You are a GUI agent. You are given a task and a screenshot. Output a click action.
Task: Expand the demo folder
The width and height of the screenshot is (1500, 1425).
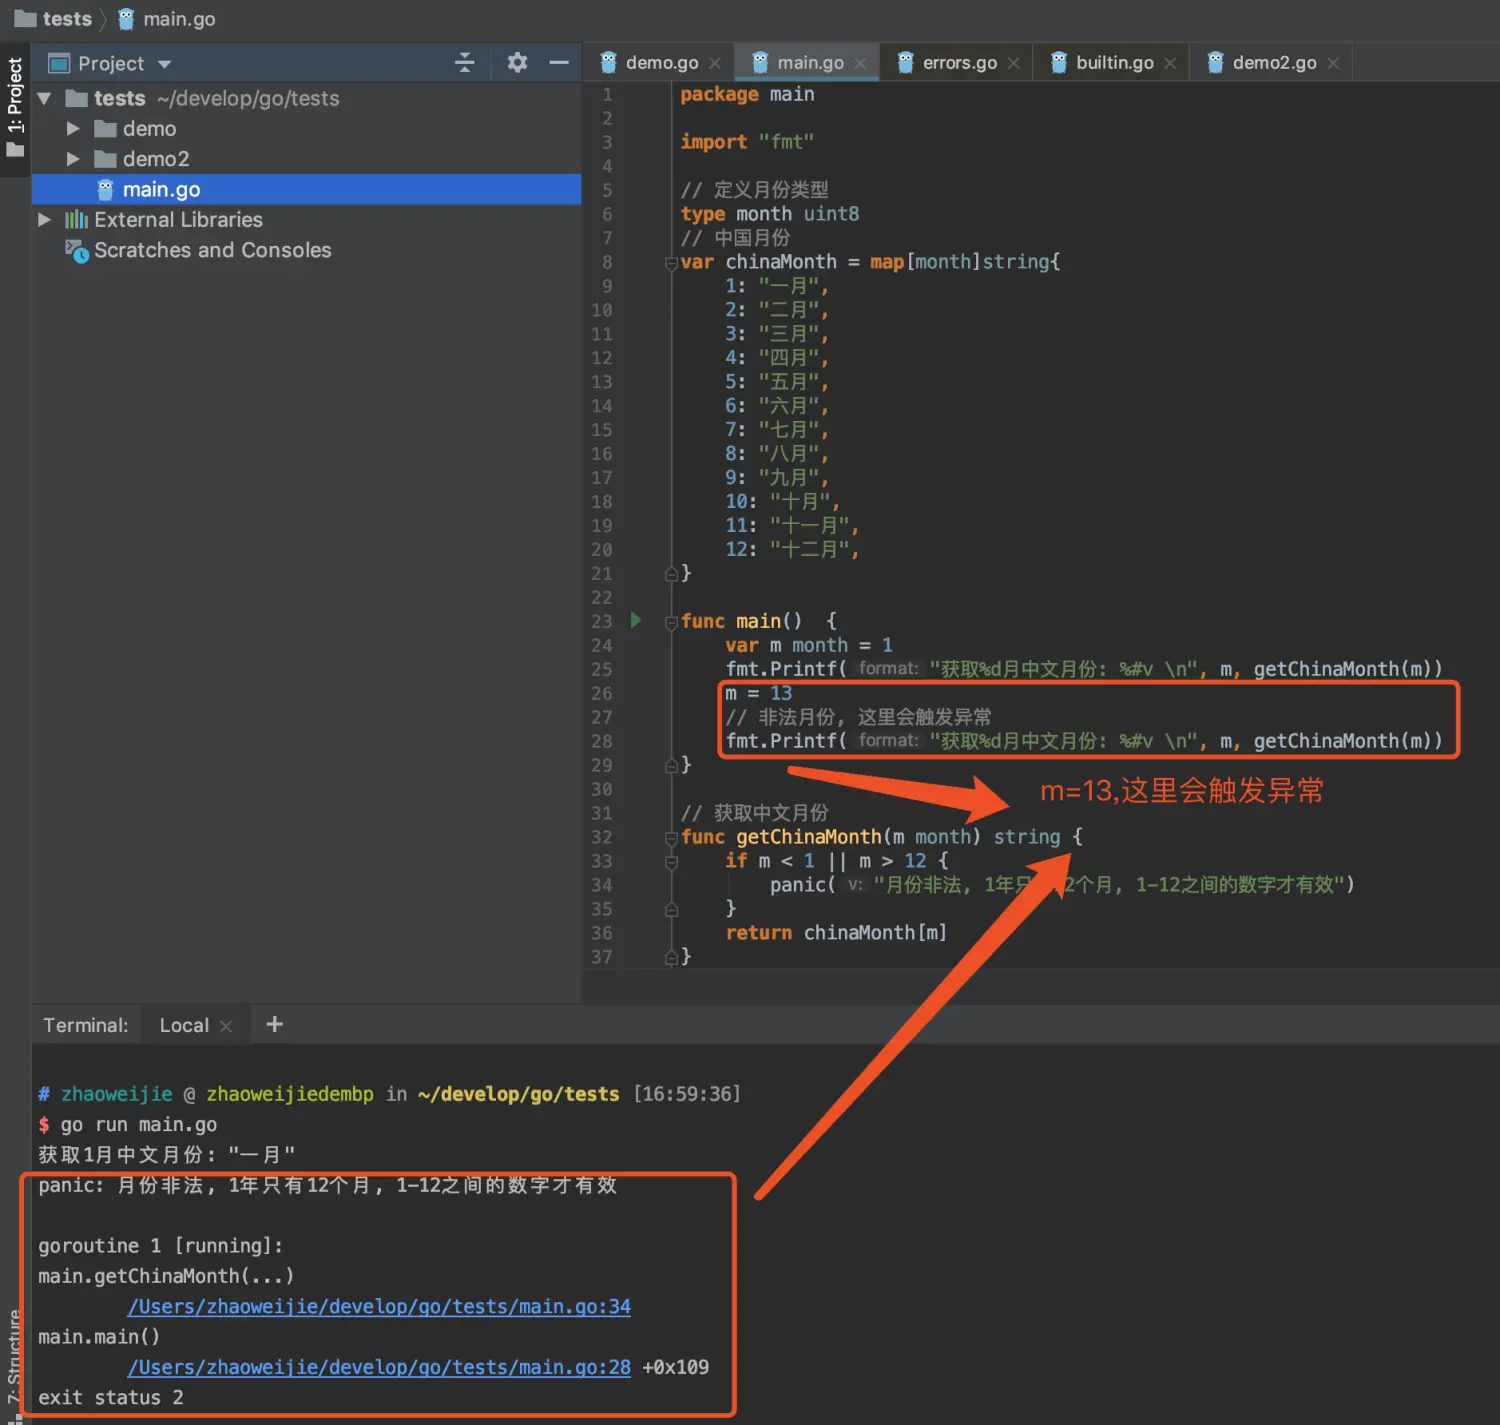coord(73,128)
